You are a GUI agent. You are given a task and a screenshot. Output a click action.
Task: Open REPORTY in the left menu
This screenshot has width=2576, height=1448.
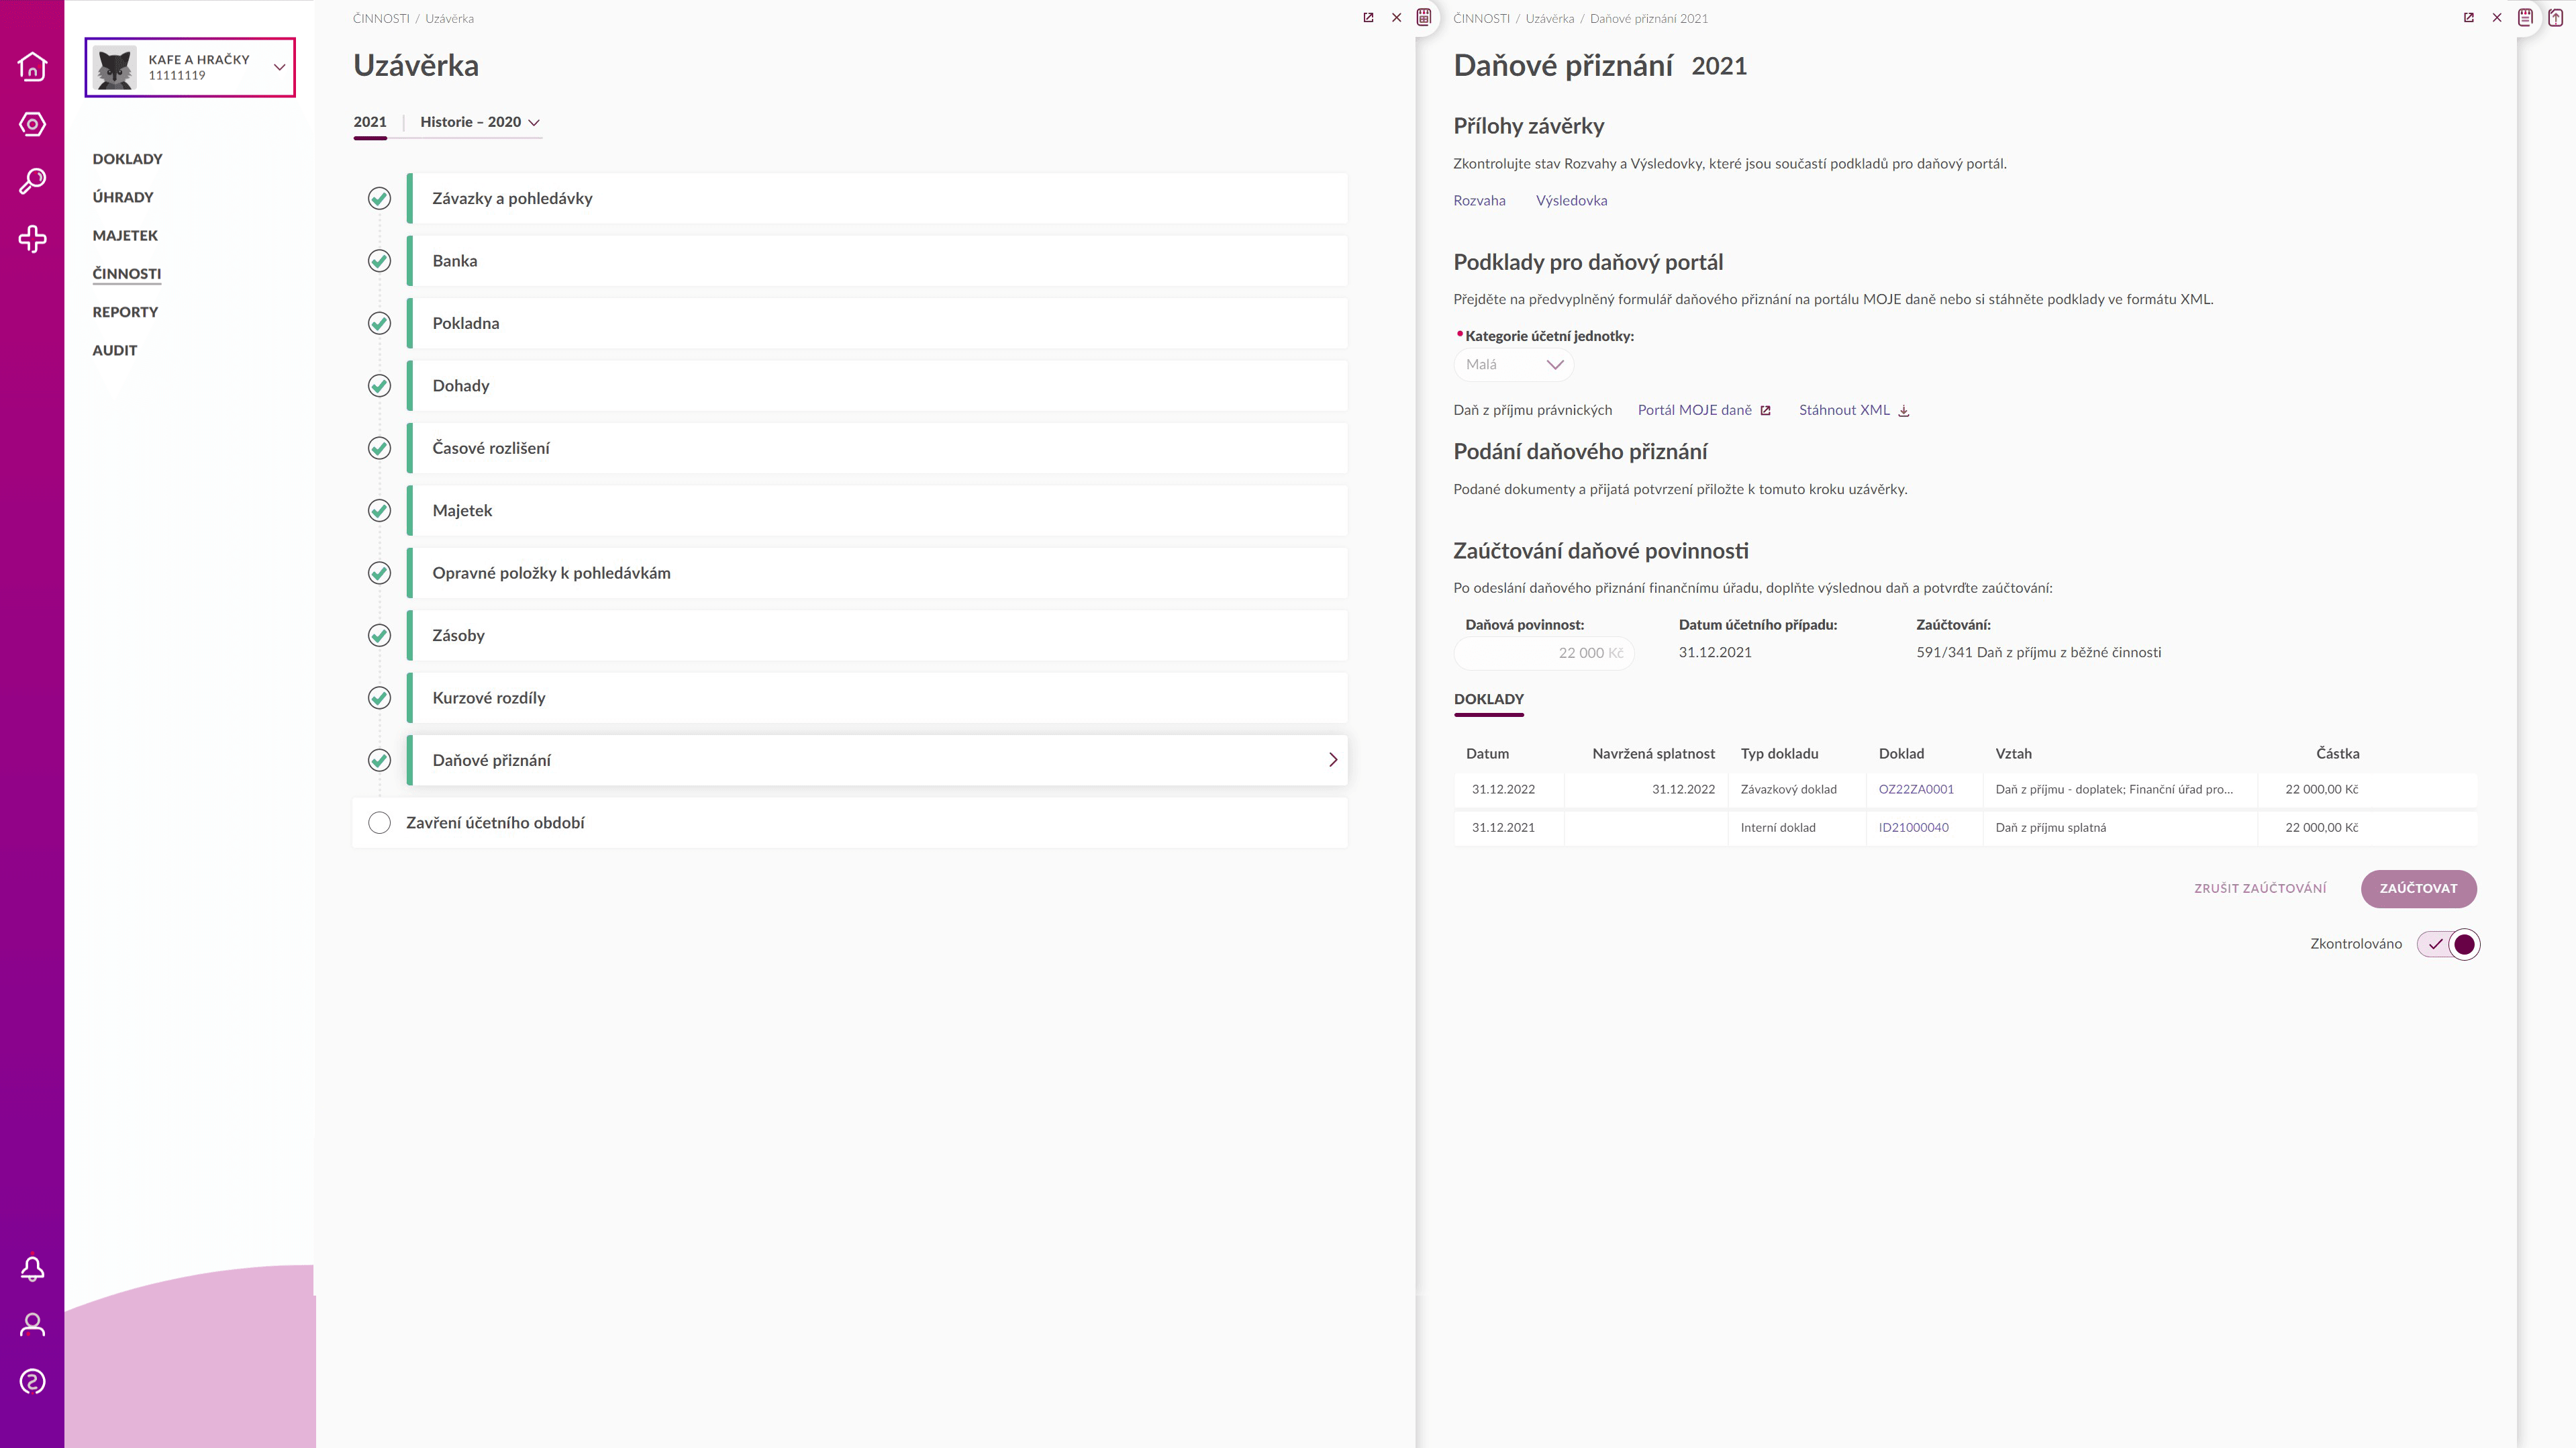click(x=125, y=312)
